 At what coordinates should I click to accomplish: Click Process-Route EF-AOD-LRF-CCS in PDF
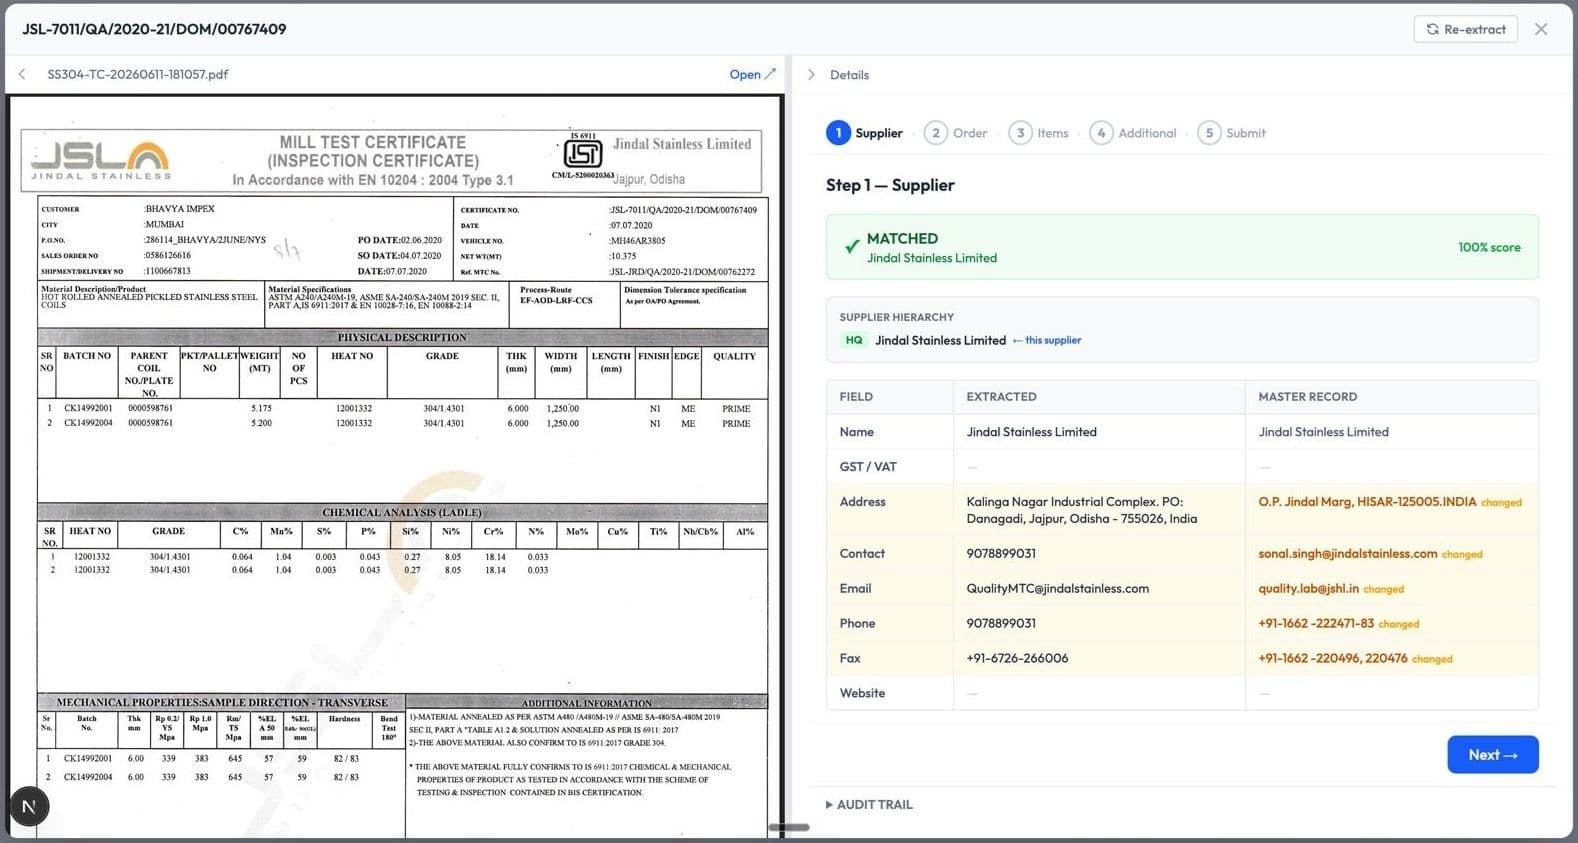556,300
